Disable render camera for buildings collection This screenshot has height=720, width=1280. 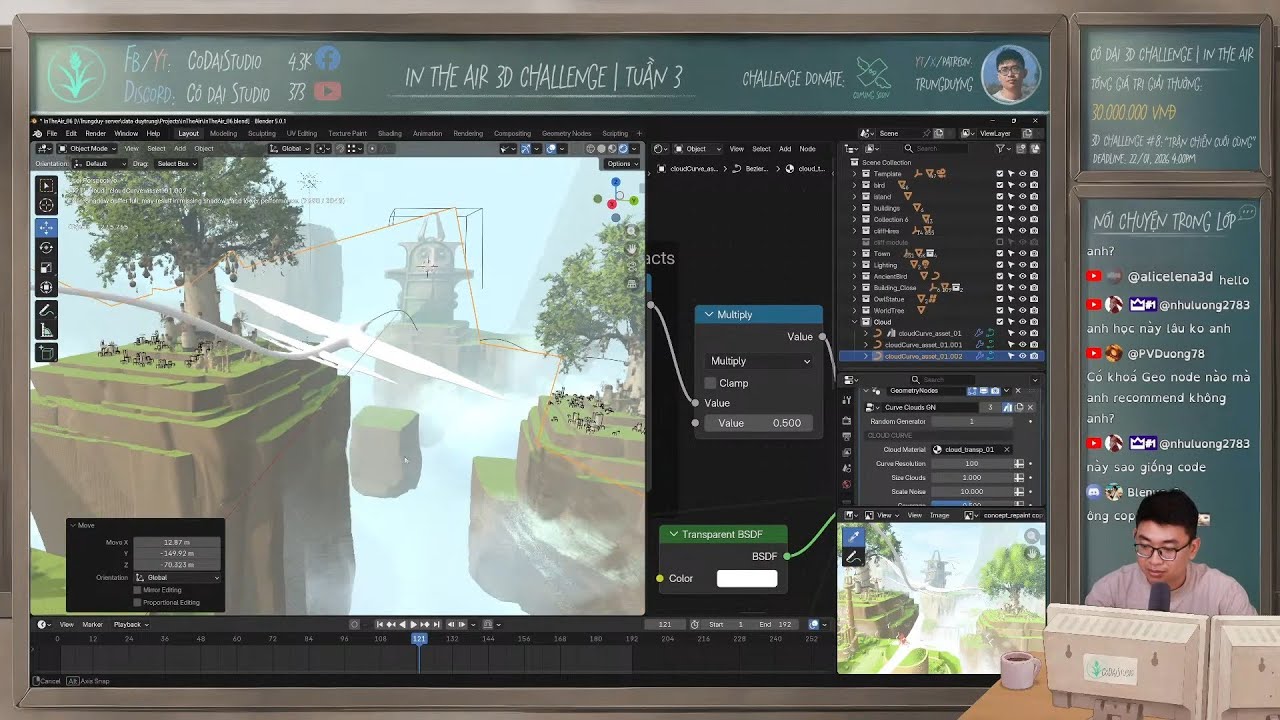pyautogui.click(x=1034, y=208)
